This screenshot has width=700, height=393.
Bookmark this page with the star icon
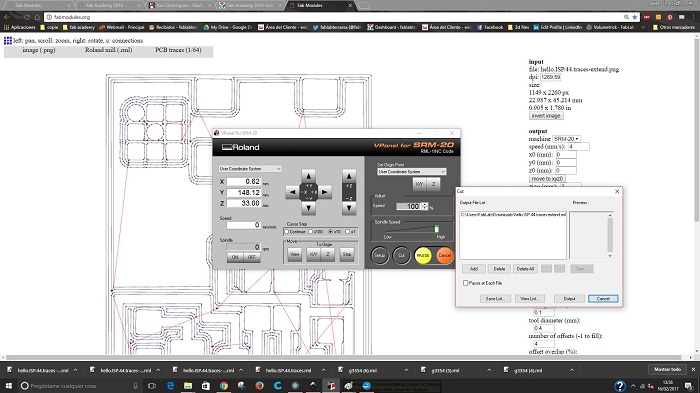(x=634, y=17)
